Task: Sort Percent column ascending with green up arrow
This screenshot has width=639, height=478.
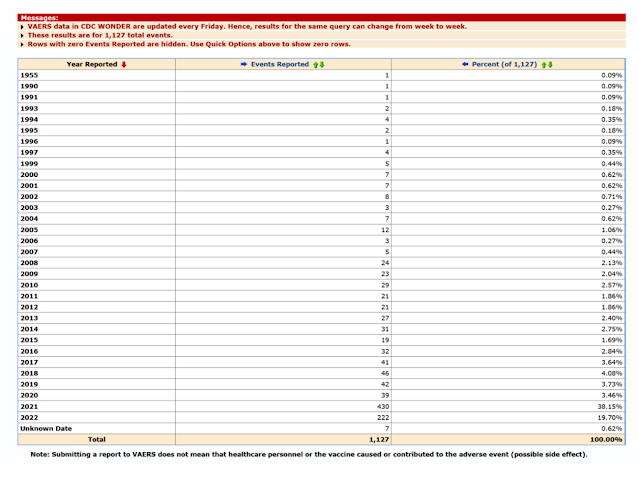Action: 544,64
